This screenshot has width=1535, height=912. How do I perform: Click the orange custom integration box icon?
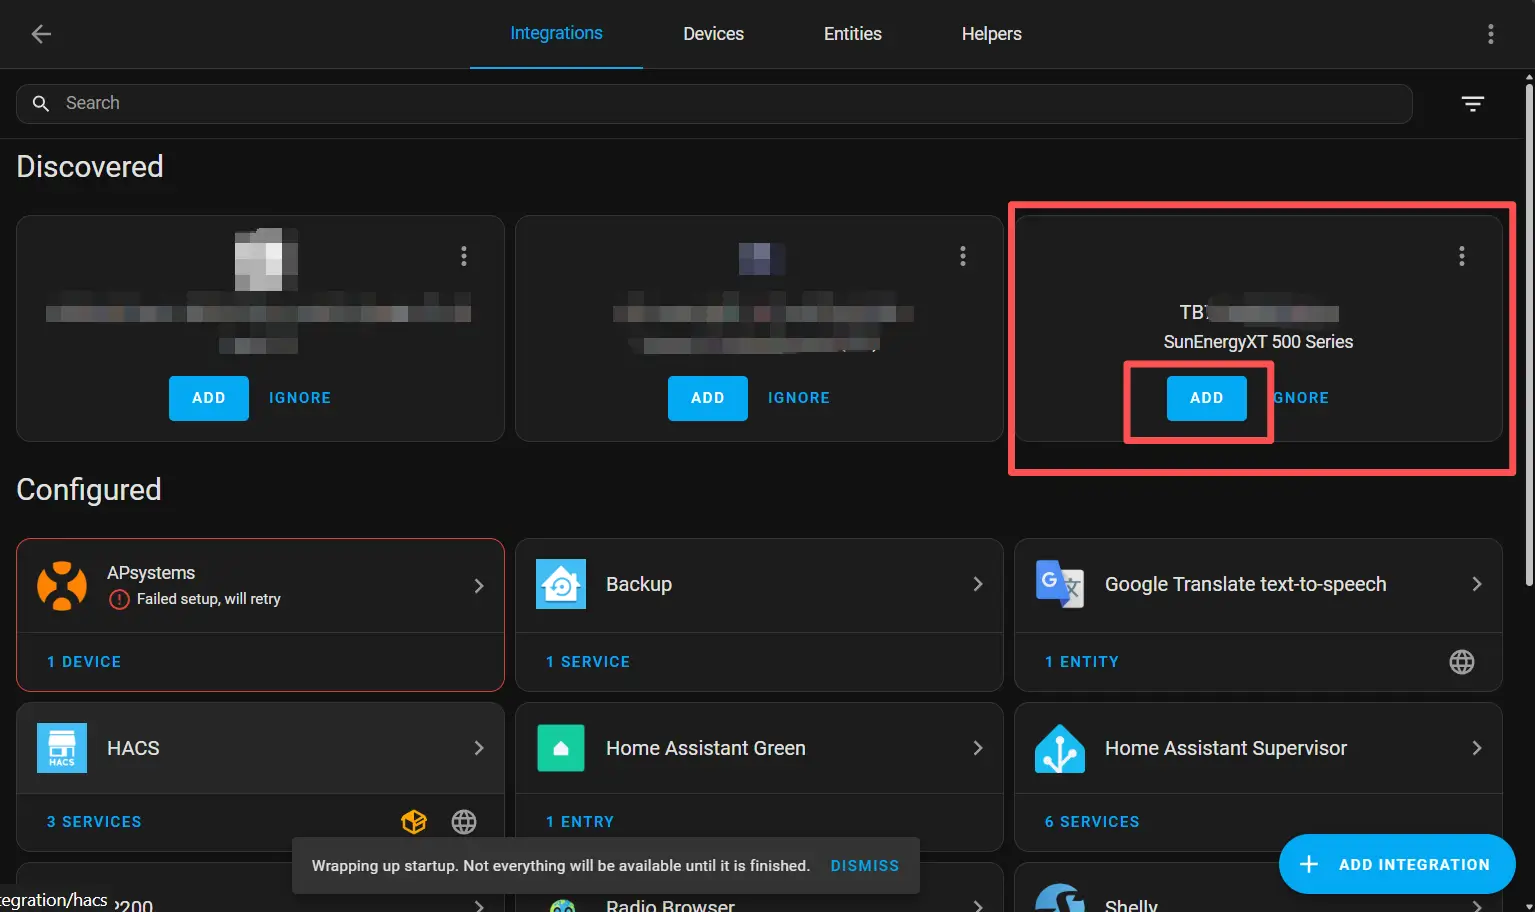[414, 822]
